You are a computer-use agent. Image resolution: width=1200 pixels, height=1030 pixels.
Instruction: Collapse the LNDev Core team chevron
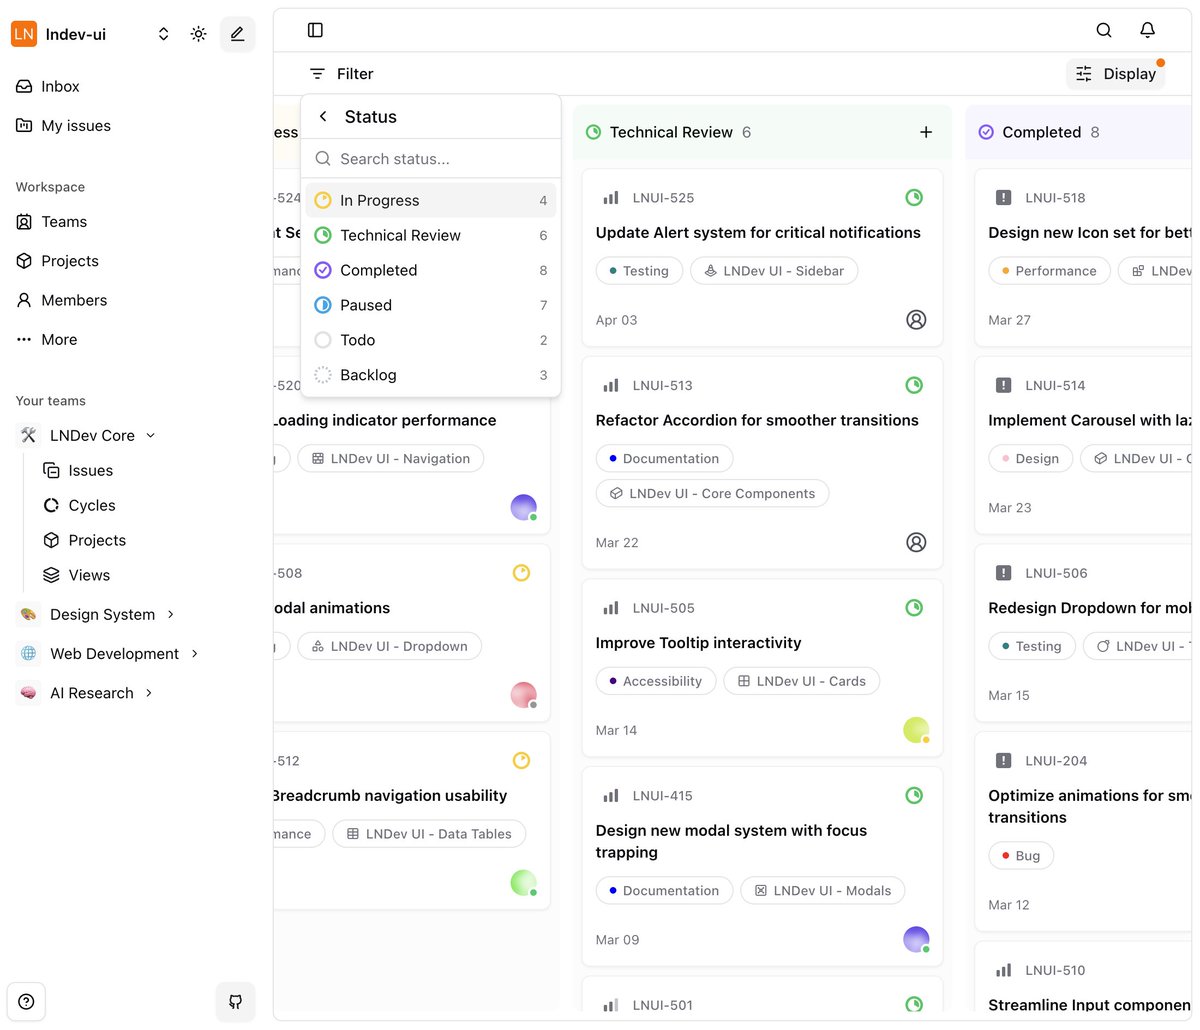click(x=151, y=436)
